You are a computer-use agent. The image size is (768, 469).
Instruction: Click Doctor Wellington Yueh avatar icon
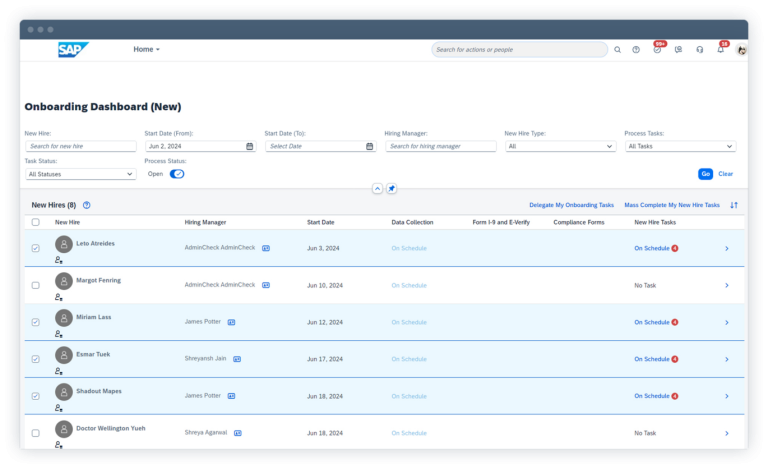(64, 429)
